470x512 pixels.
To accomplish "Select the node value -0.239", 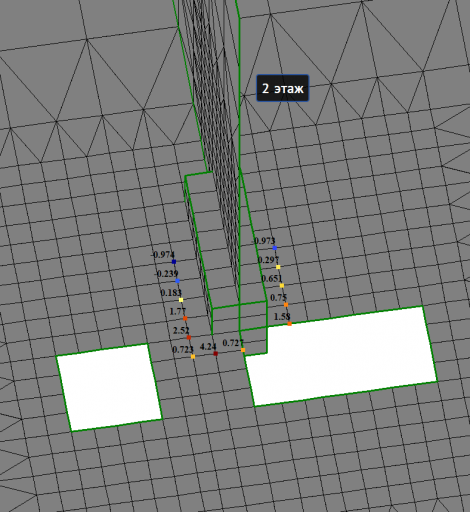I will [x=166, y=274].
